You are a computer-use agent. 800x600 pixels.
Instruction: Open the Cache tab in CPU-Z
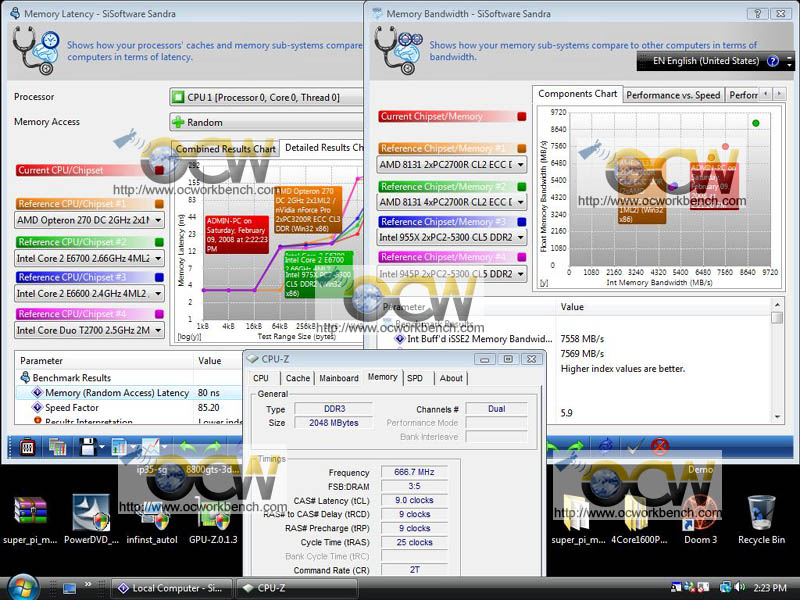(x=298, y=378)
